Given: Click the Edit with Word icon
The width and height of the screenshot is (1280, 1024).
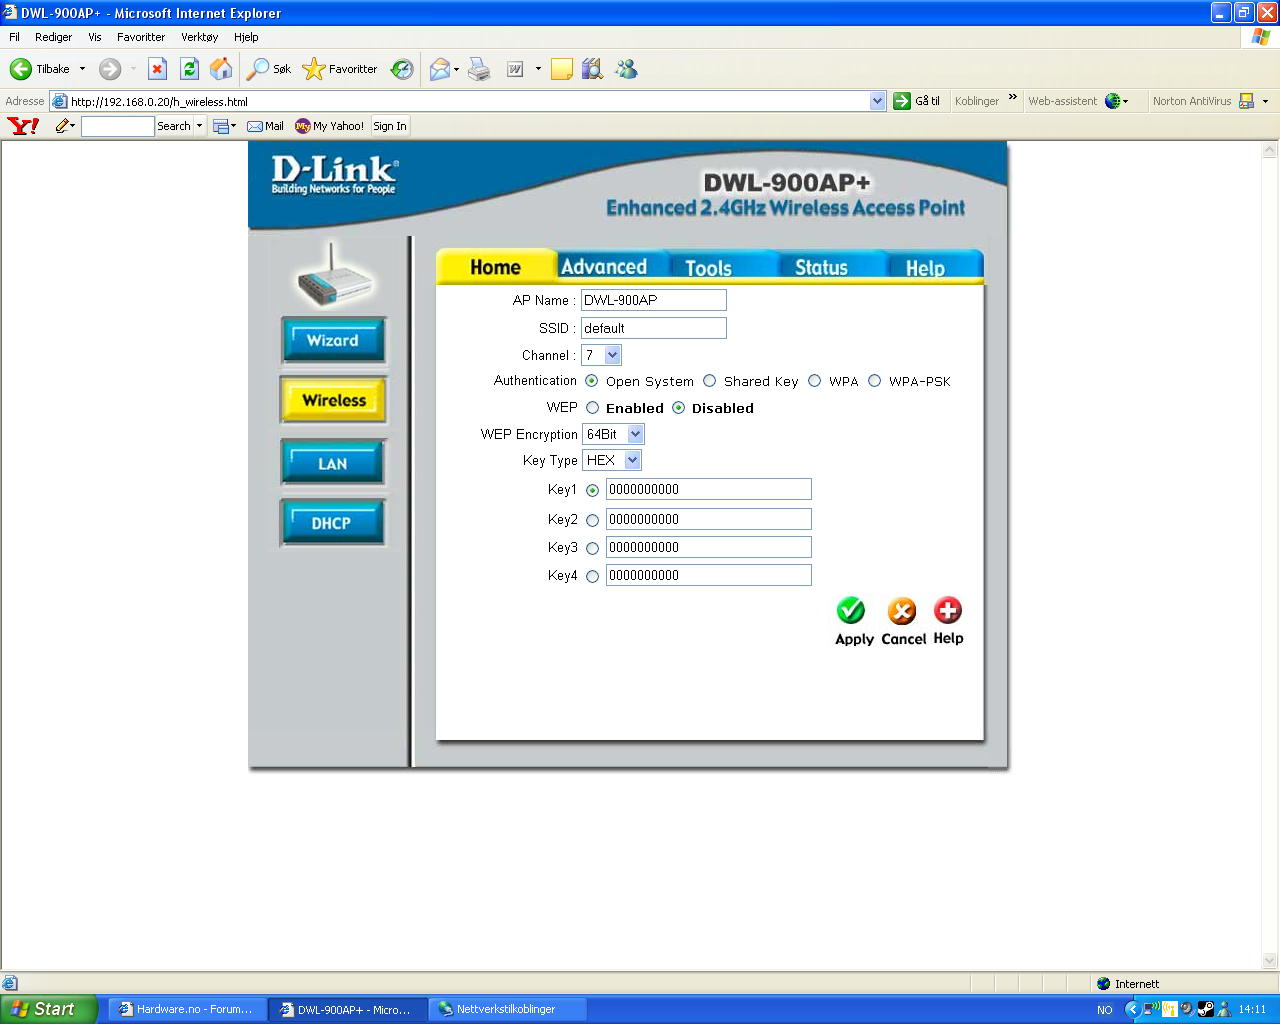Looking at the screenshot, I should 515,69.
